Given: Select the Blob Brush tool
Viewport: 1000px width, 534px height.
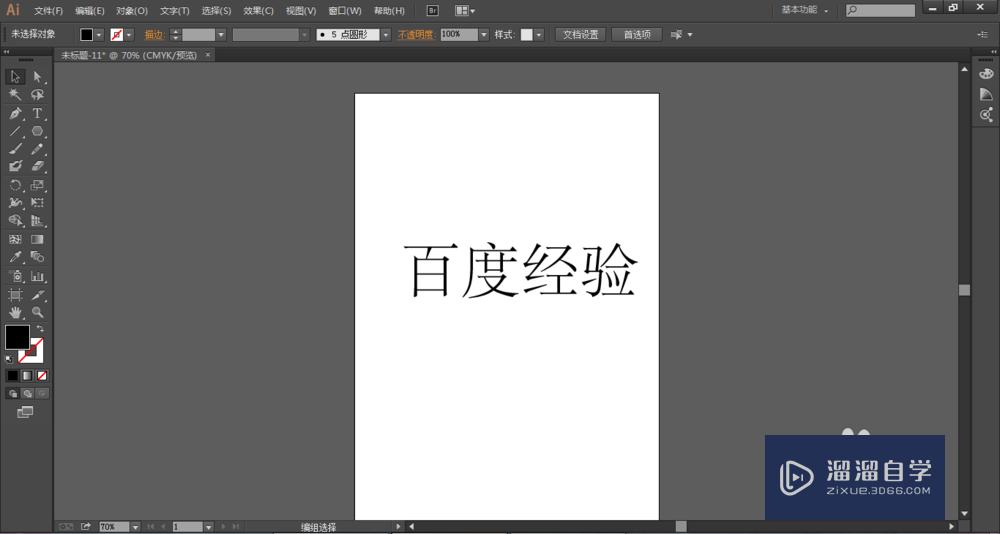Looking at the screenshot, I should [15, 167].
